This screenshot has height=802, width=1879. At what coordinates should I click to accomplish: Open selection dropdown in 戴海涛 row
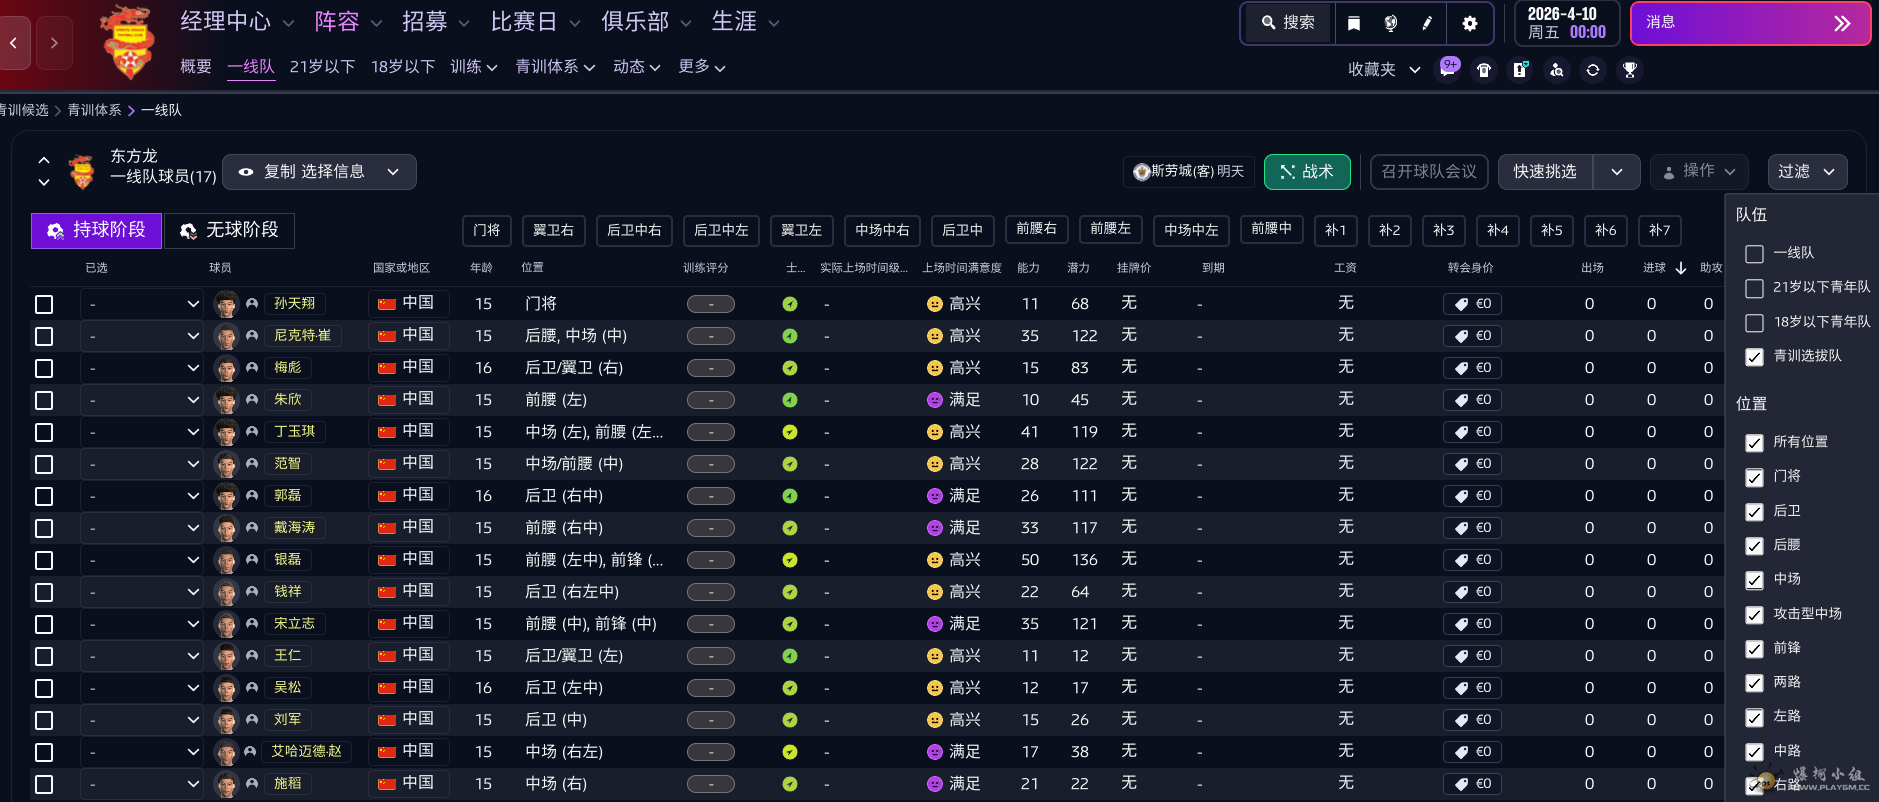[144, 528]
